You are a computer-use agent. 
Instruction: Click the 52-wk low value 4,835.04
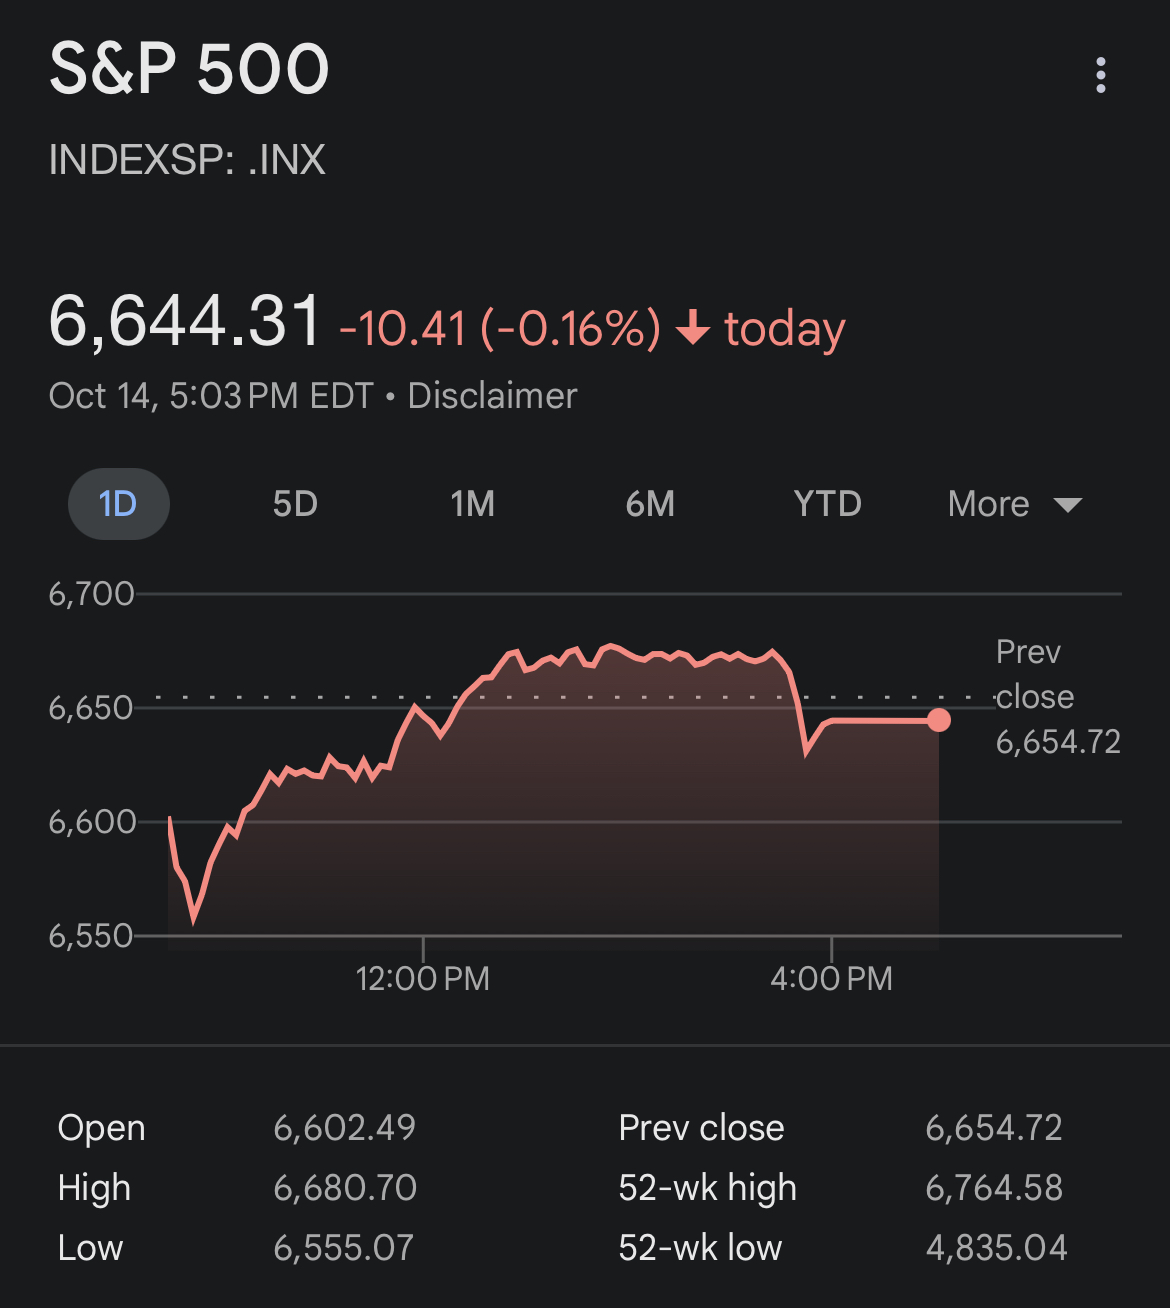(996, 1248)
